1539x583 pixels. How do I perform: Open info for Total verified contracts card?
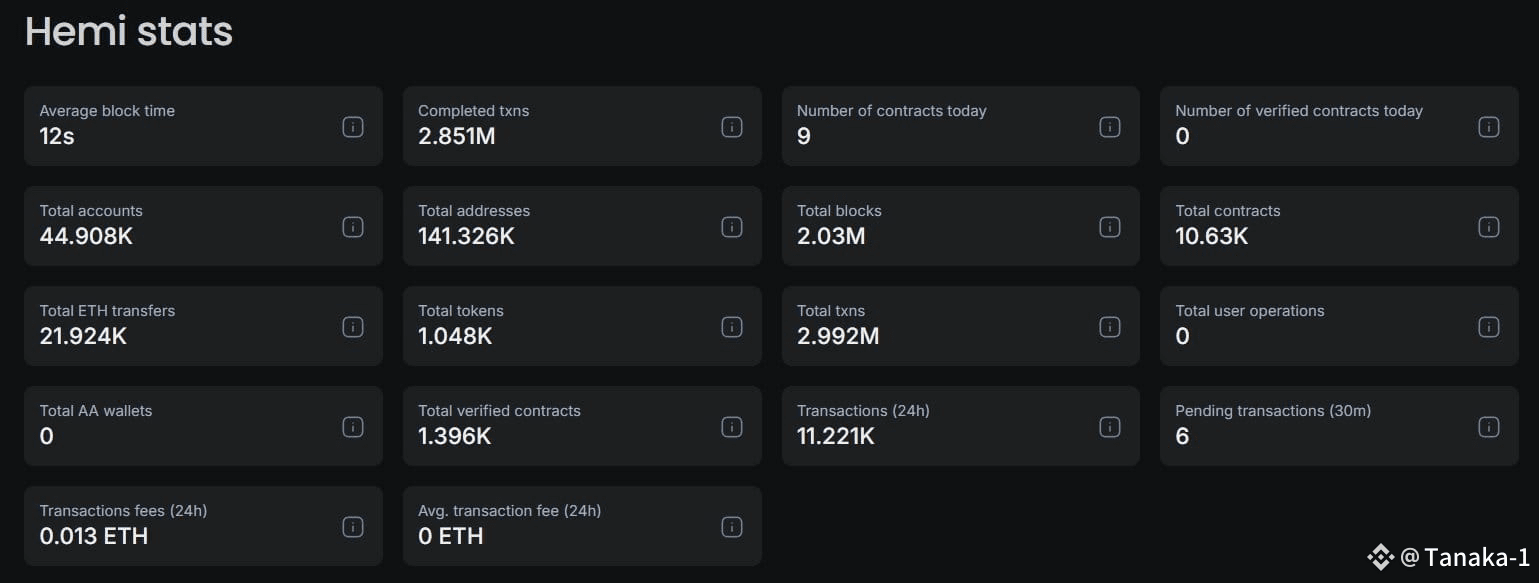tap(732, 427)
